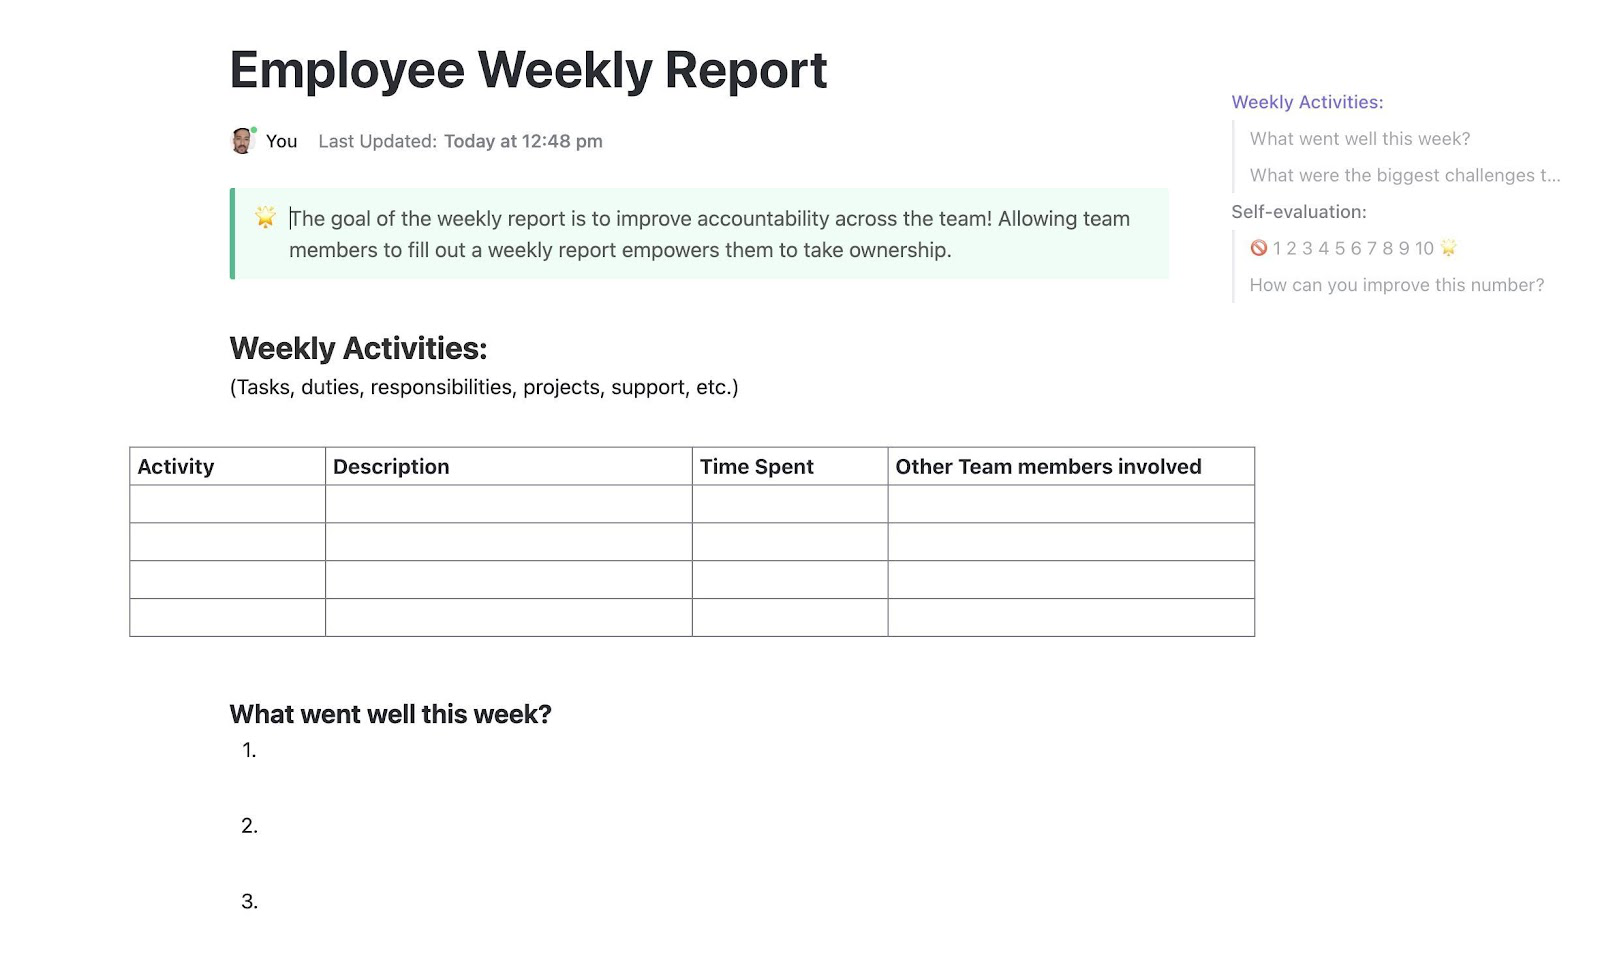The image size is (1600, 953).
Task: Click the star emoji in the green callout
Action: 265,217
